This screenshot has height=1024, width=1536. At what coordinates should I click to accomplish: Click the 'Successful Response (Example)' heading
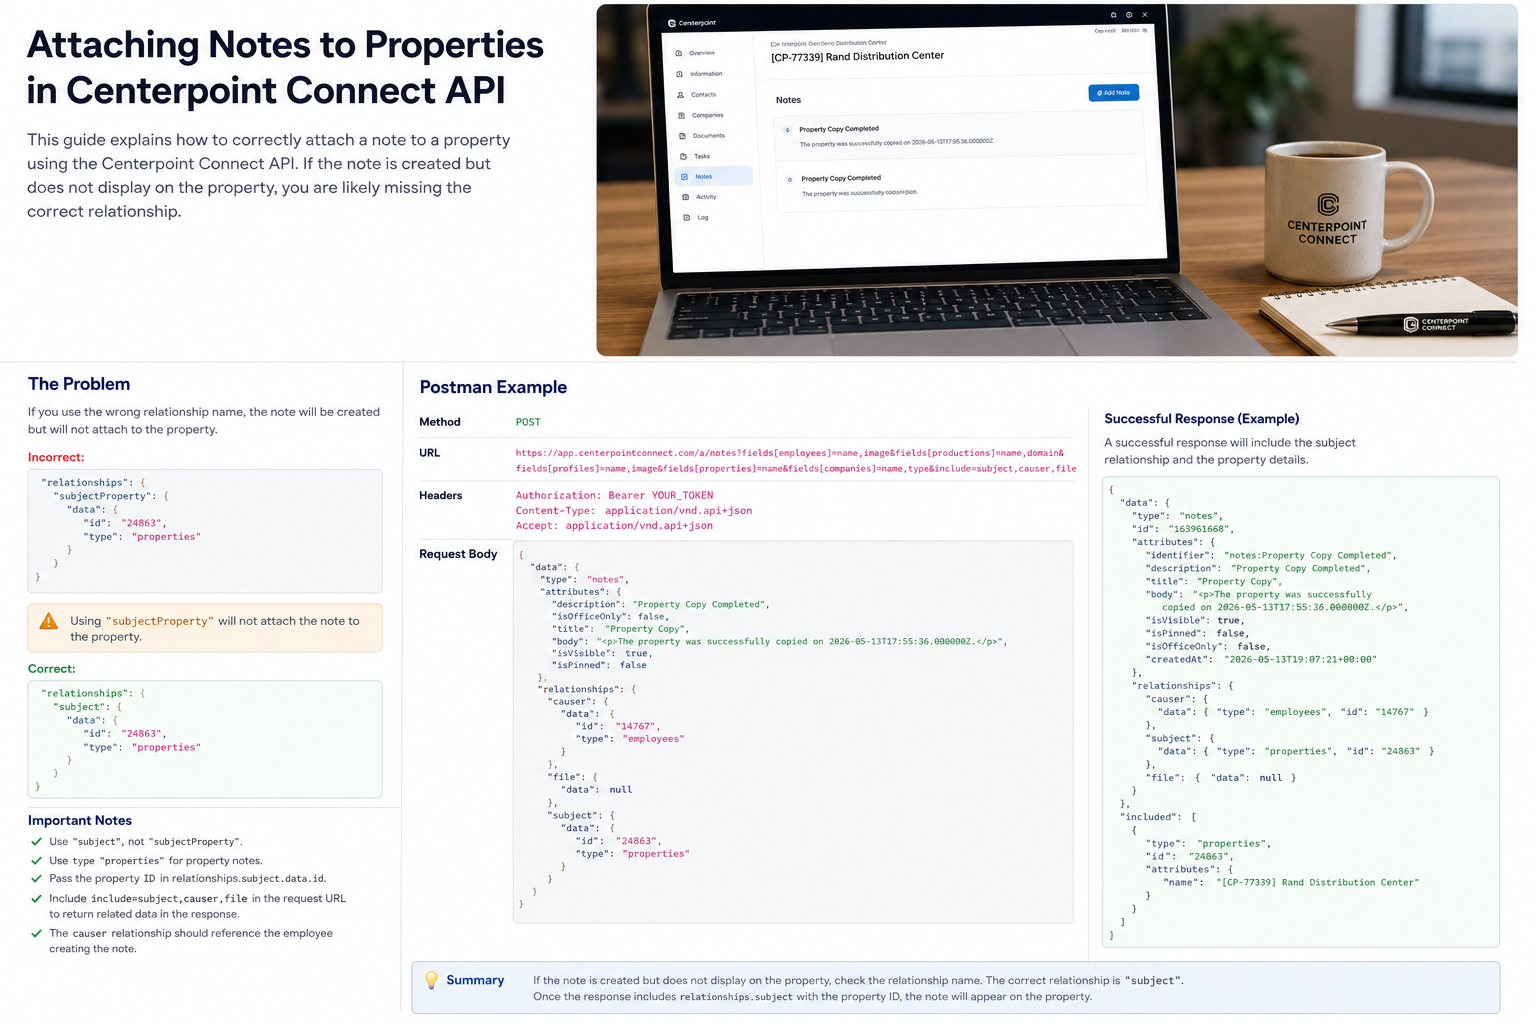tap(1202, 419)
